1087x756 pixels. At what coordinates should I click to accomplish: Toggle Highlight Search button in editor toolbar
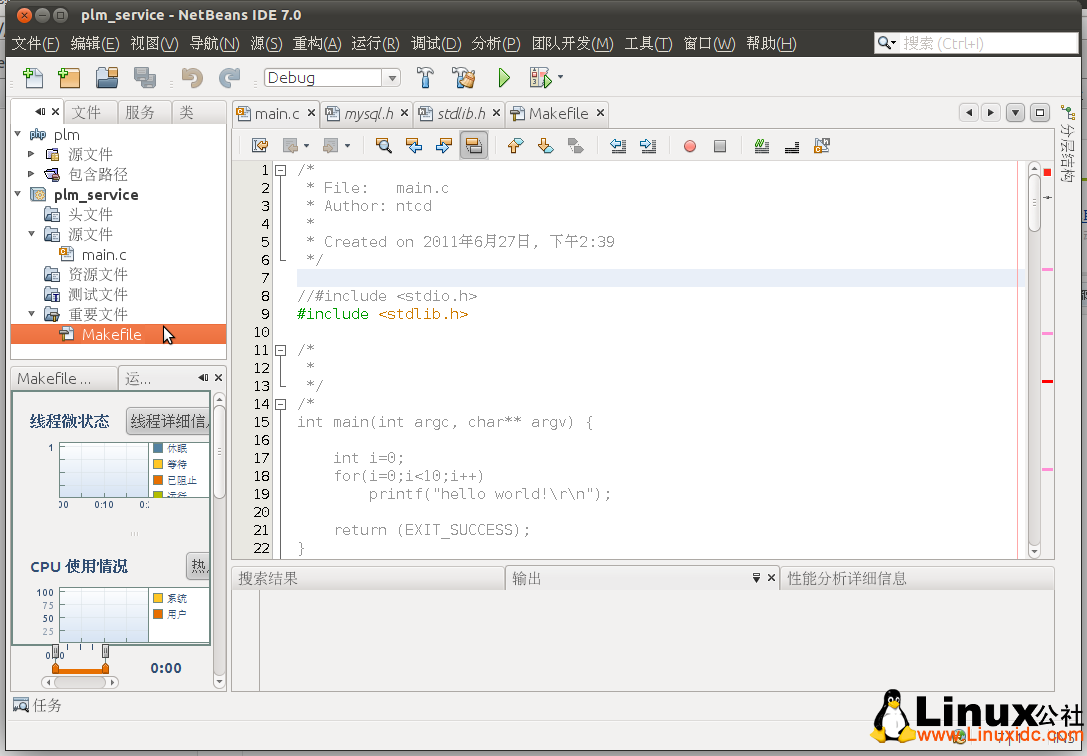(473, 146)
